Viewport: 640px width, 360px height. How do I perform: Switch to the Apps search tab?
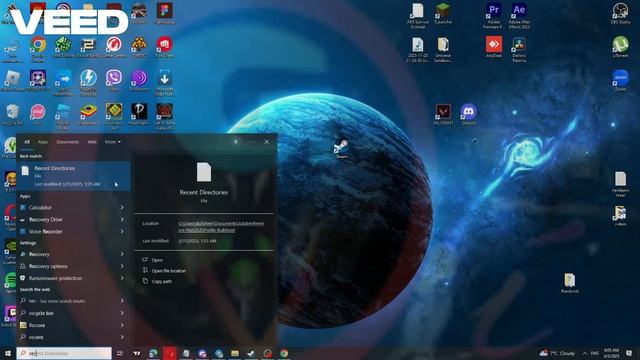tap(43, 142)
